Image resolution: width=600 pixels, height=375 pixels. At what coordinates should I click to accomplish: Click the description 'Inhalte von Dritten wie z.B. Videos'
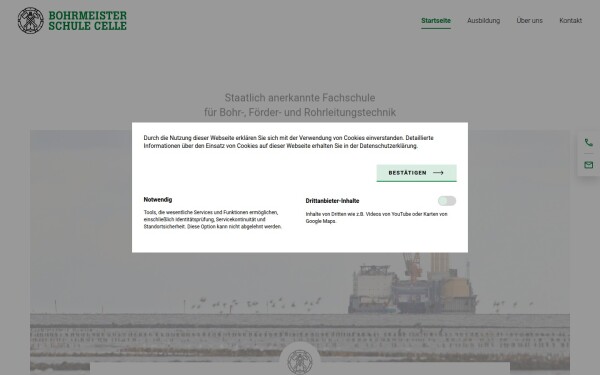coord(377,218)
